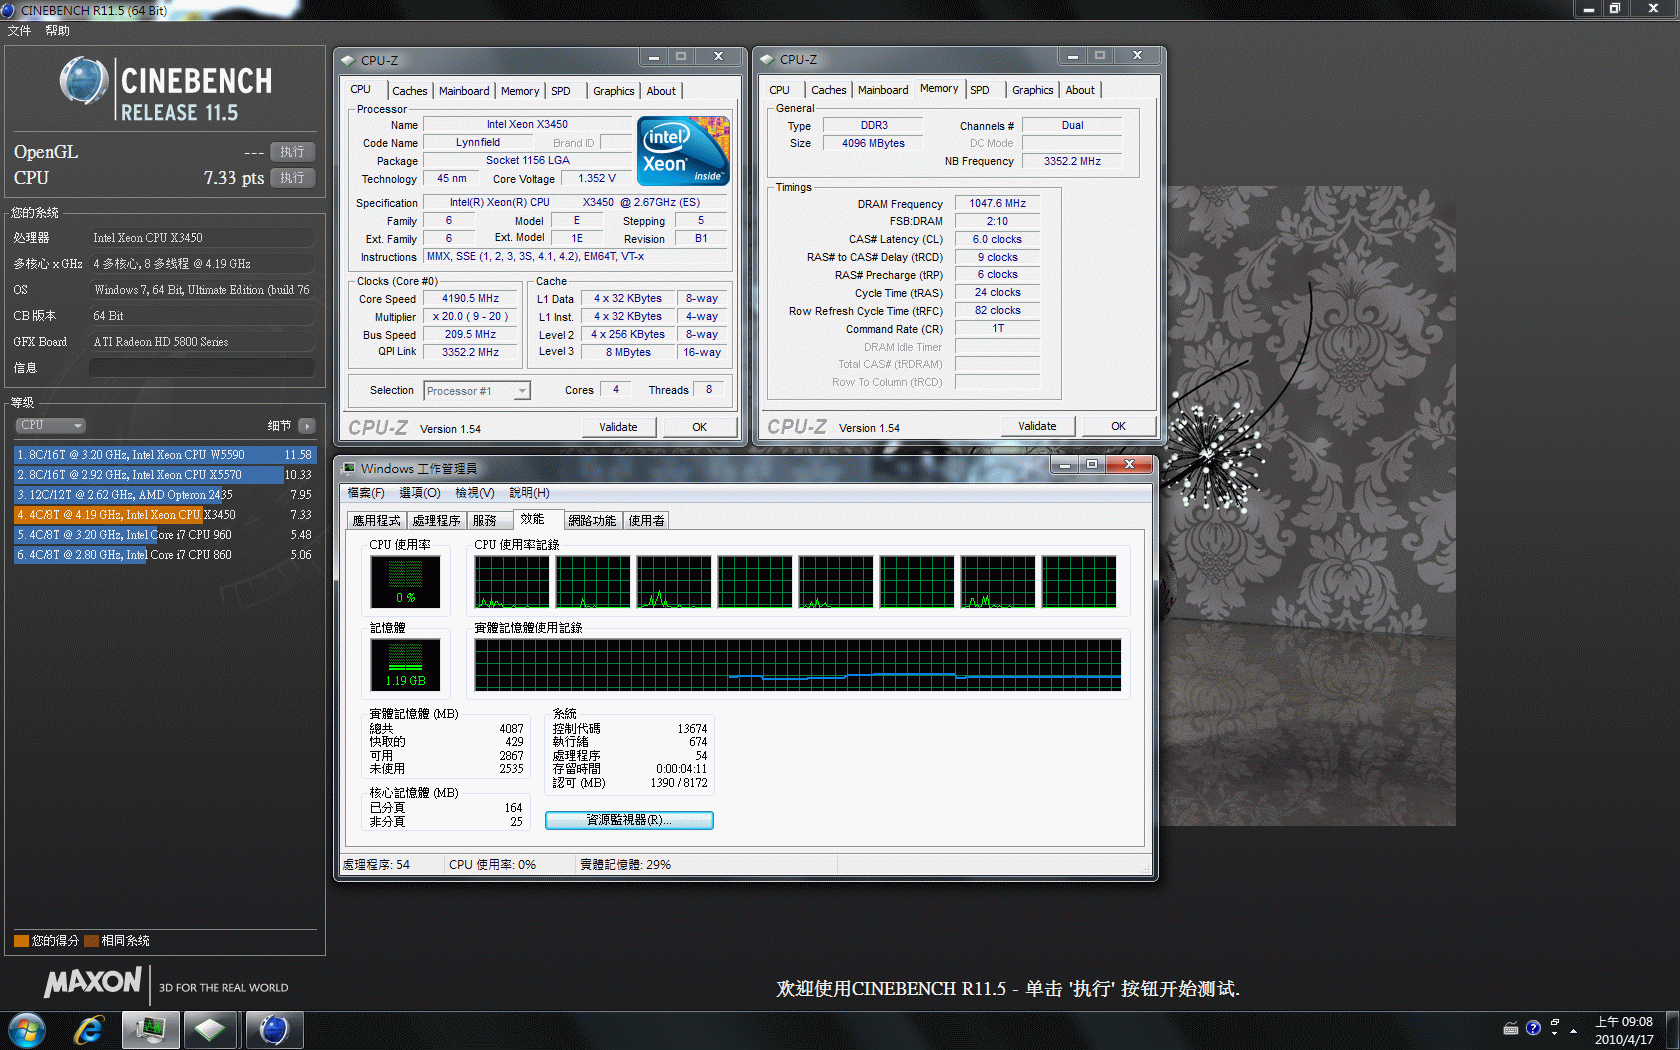Open Windows Start orb
1680x1050 pixels.
point(27,1029)
